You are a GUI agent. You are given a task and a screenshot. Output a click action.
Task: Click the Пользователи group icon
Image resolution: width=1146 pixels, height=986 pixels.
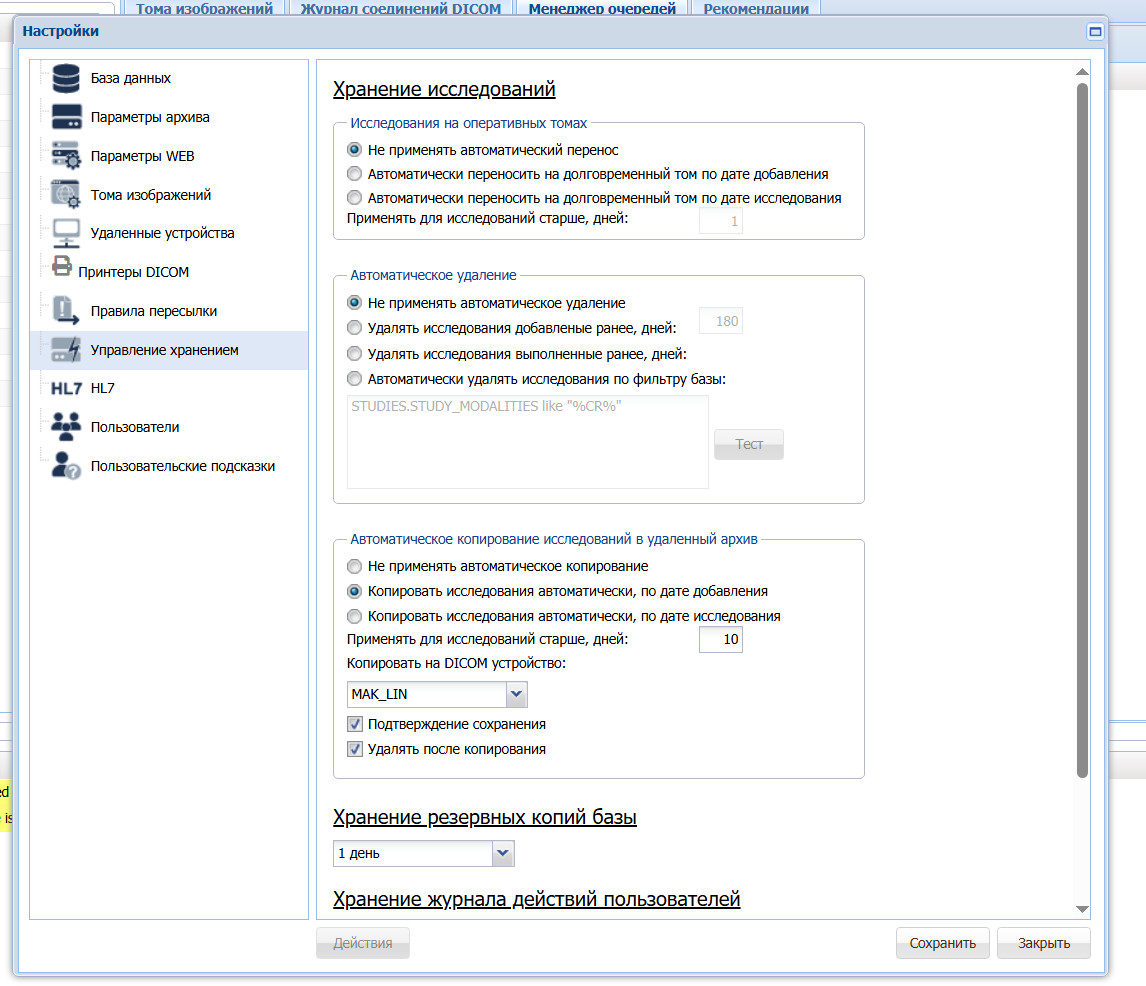tap(66, 427)
